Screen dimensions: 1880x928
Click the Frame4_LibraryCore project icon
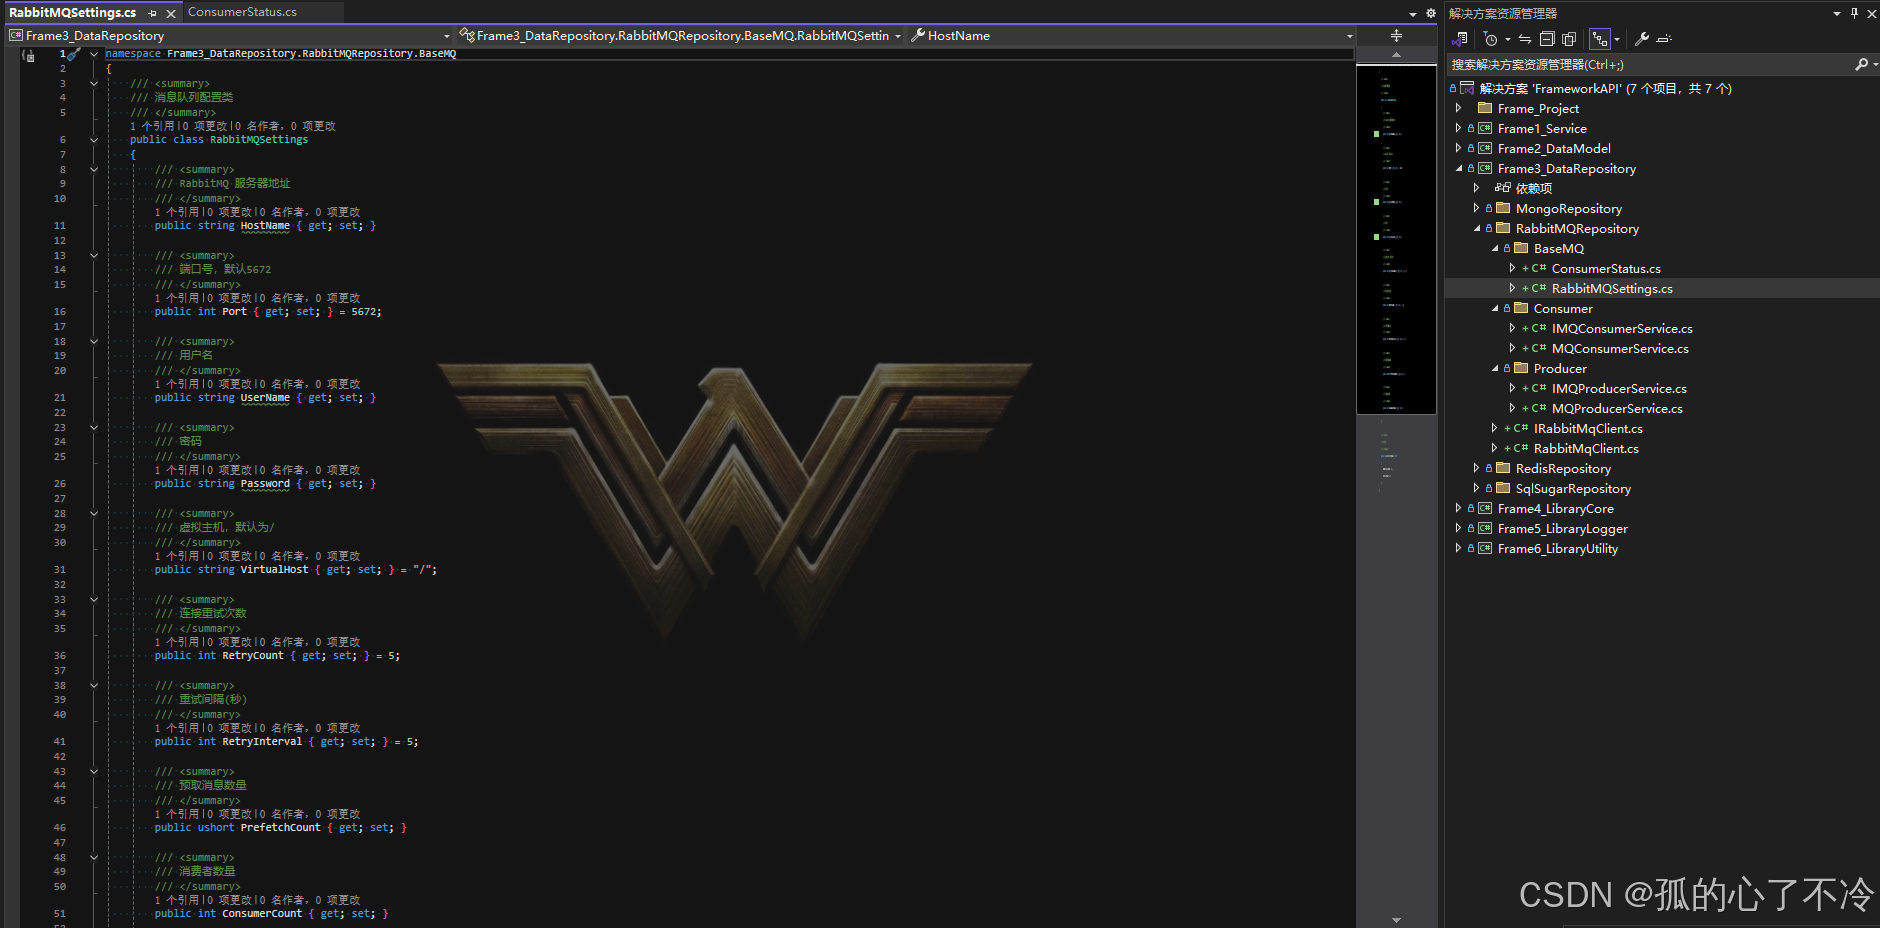1485,508
